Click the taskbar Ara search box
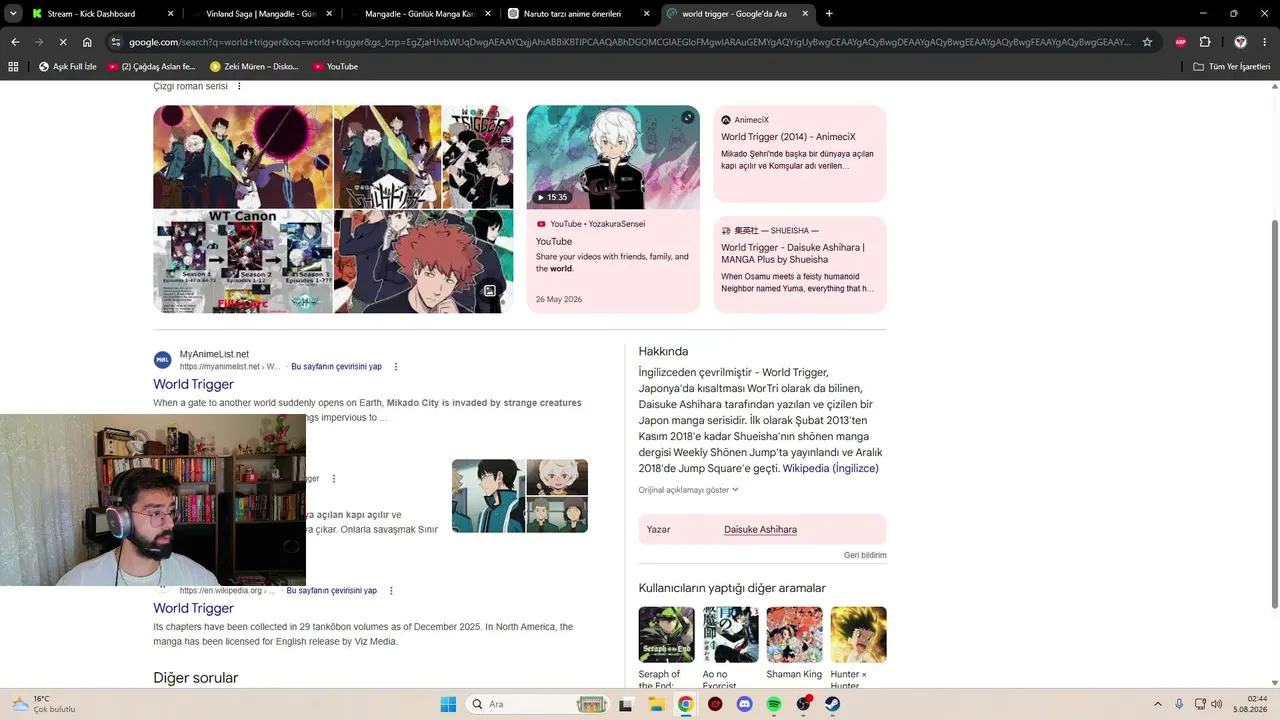1280x720 pixels. tap(538, 704)
